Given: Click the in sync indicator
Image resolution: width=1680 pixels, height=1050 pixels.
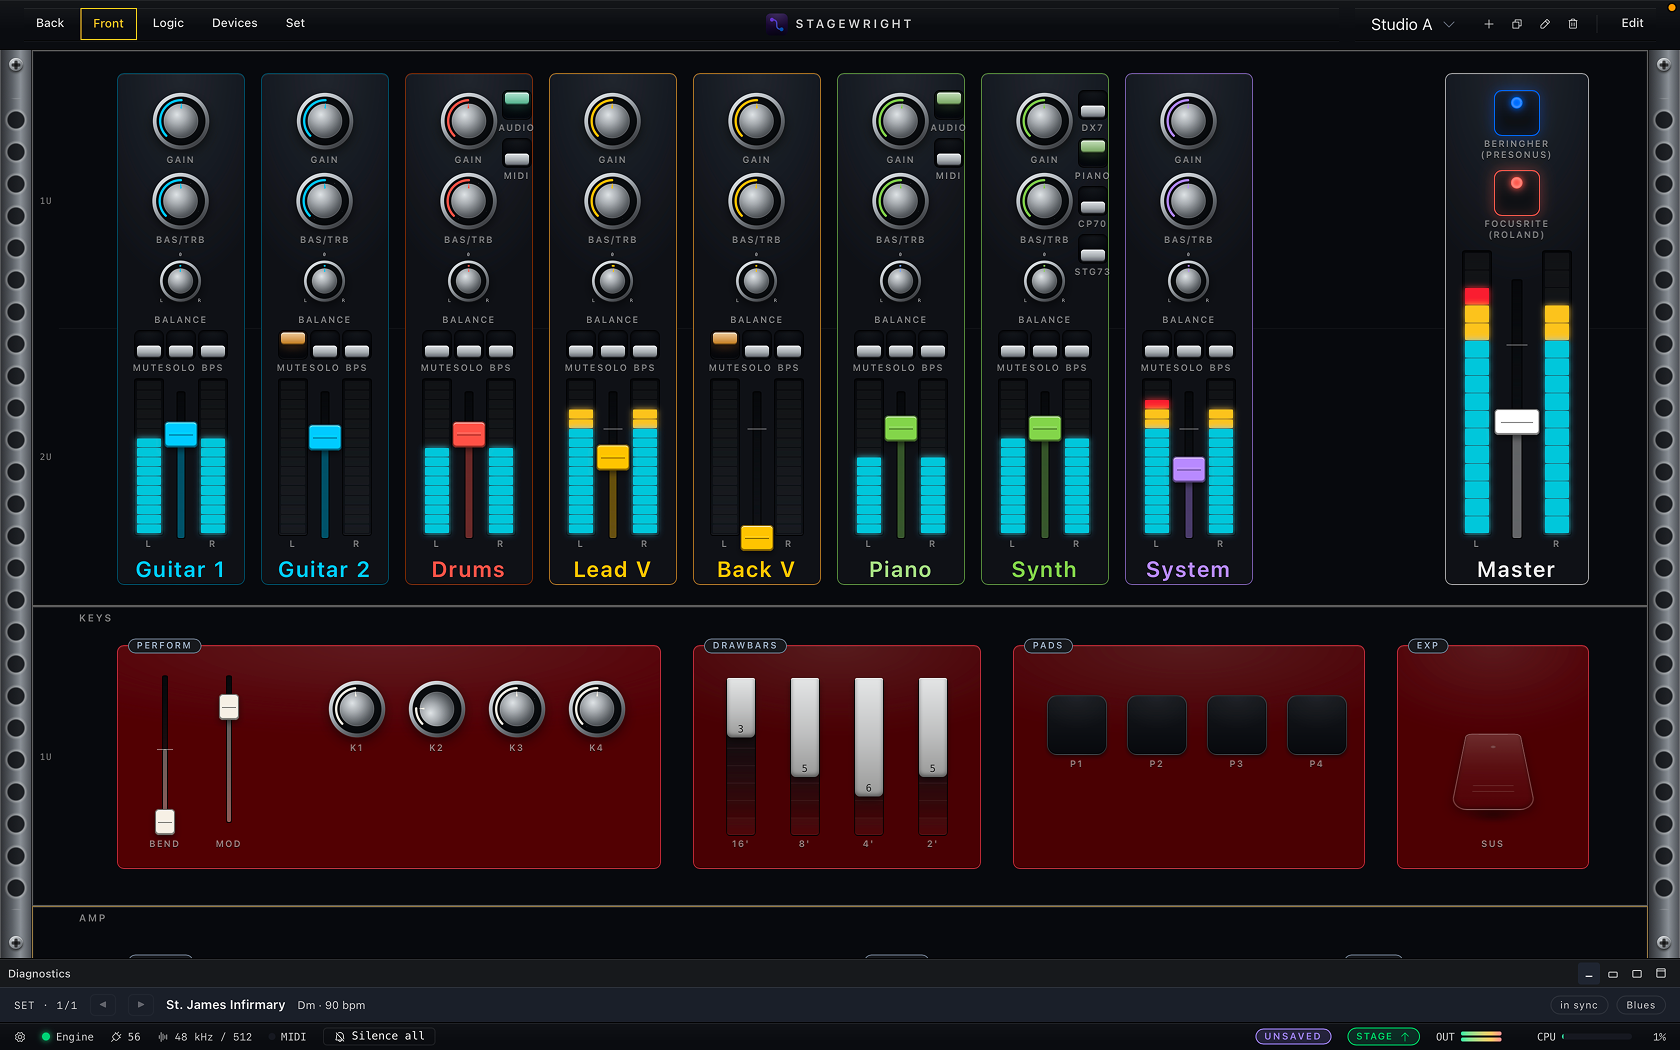Looking at the screenshot, I should 1578,1005.
